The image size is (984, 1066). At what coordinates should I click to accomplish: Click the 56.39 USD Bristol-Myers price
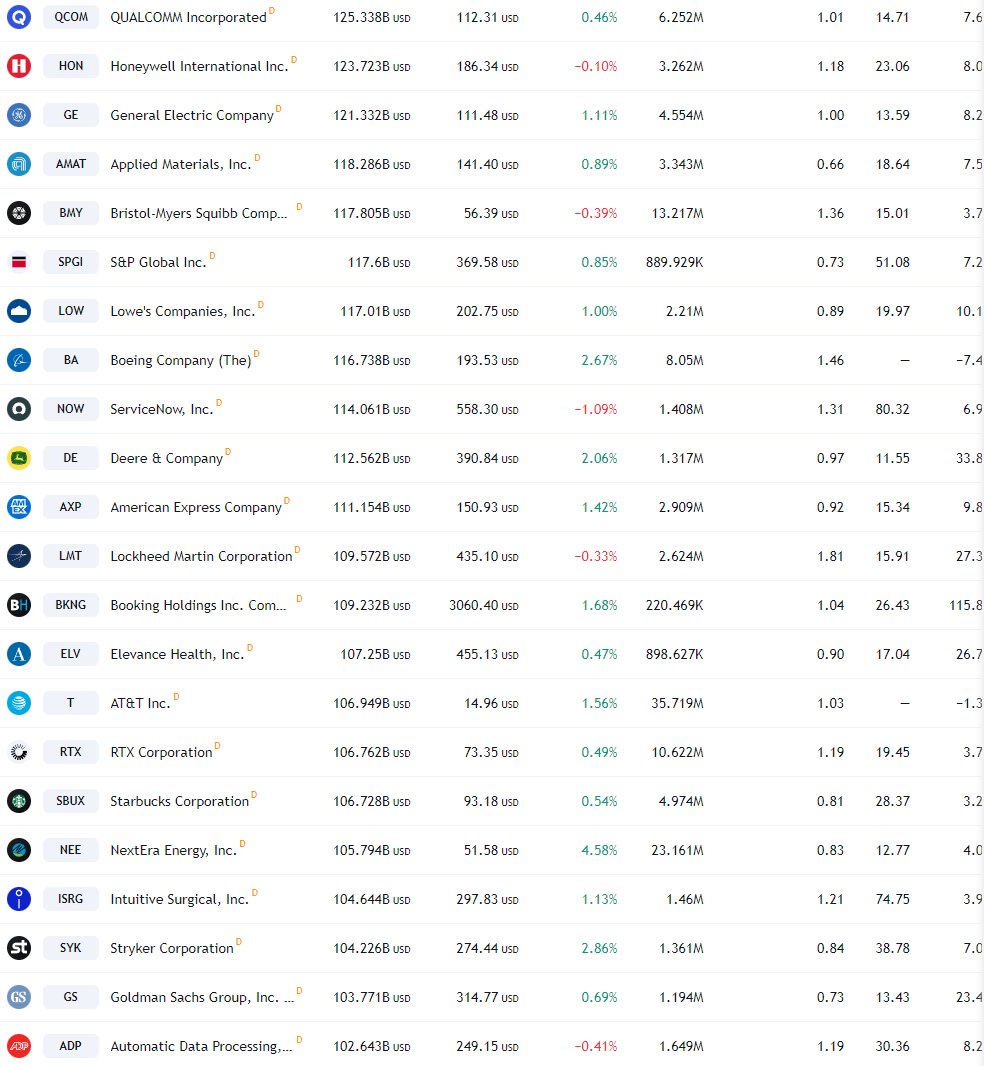pos(491,213)
